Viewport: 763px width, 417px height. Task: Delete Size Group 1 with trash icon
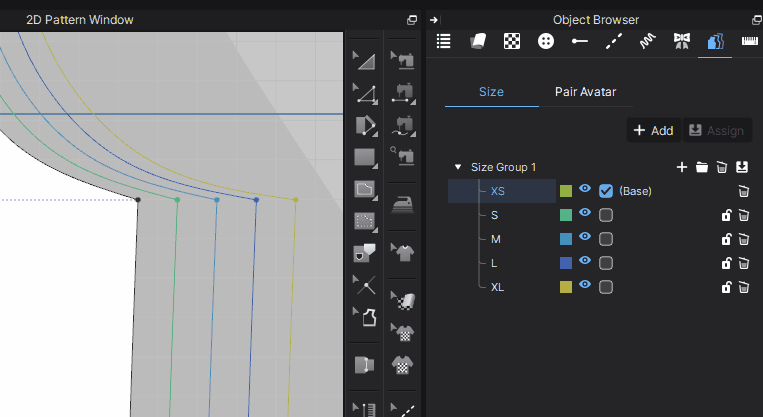click(722, 167)
